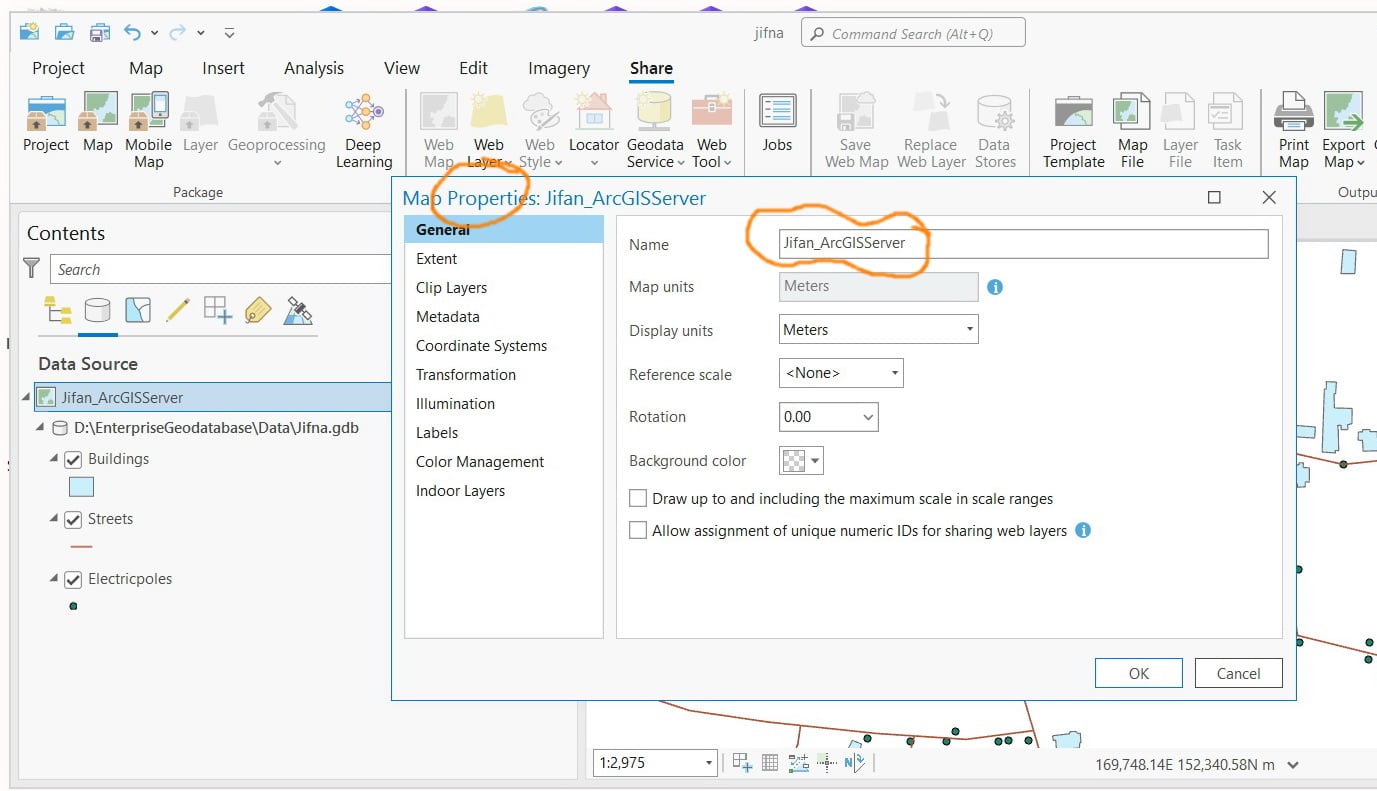Viewport: 1377px width, 791px height.
Task: Open Data Stores manager icon
Action: 995,112
